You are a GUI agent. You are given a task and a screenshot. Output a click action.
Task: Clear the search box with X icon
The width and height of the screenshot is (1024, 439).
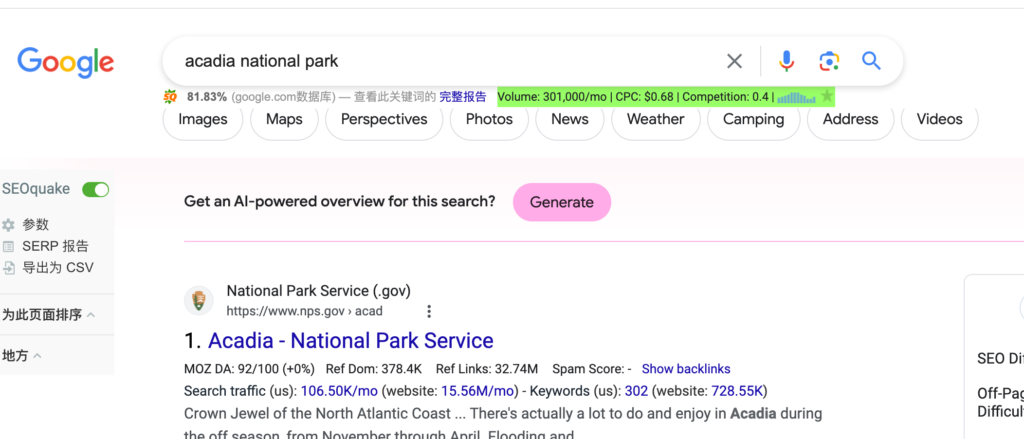[x=735, y=61]
